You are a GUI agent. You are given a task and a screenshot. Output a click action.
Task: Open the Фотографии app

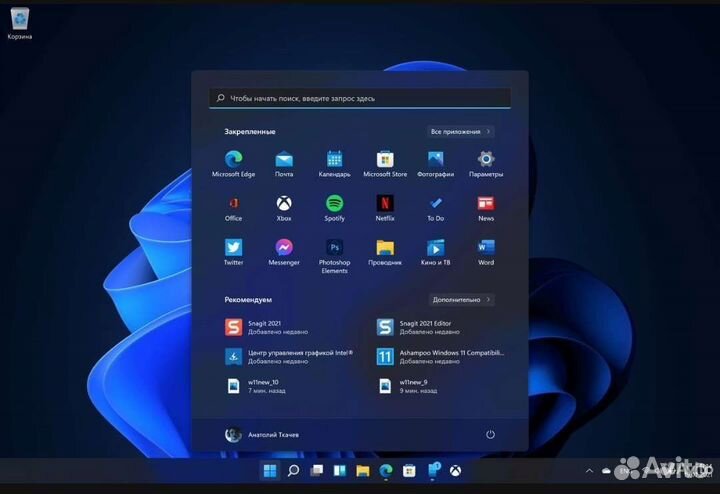point(435,163)
